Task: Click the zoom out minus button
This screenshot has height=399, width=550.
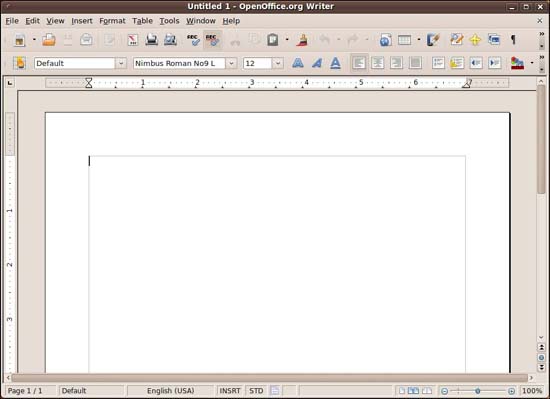Action: pyautogui.click(x=444, y=391)
